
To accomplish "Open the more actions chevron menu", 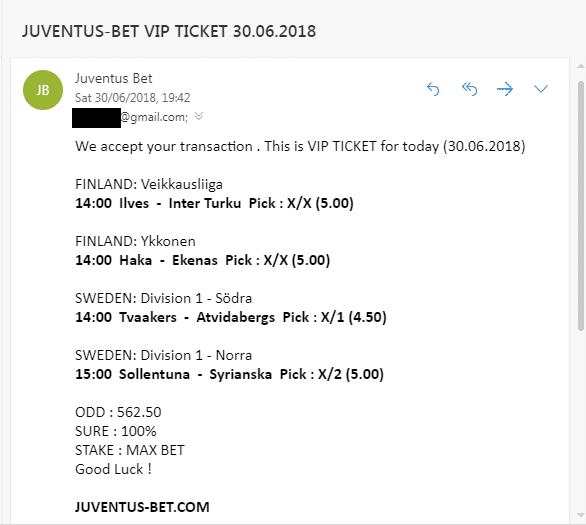I will coord(541,89).
